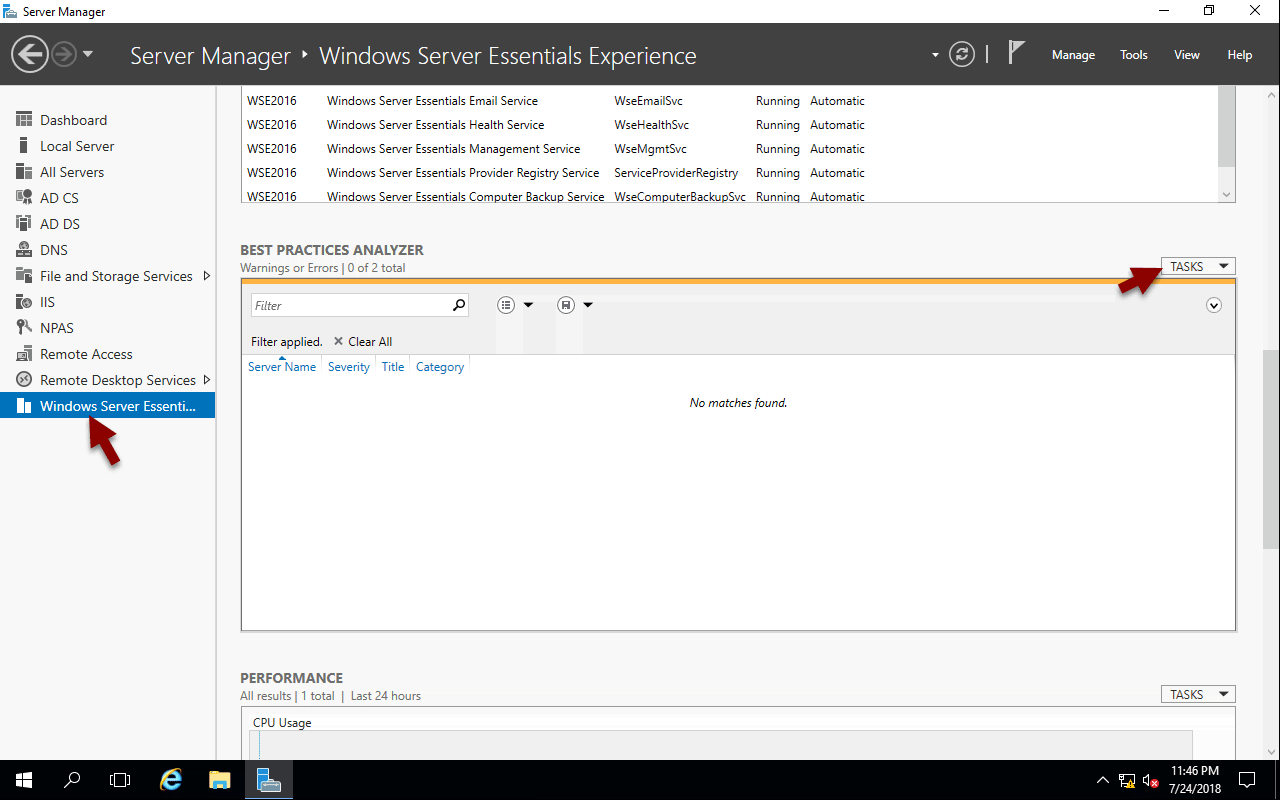Click the NPAS key icon
This screenshot has width=1280, height=800.
(x=24, y=328)
